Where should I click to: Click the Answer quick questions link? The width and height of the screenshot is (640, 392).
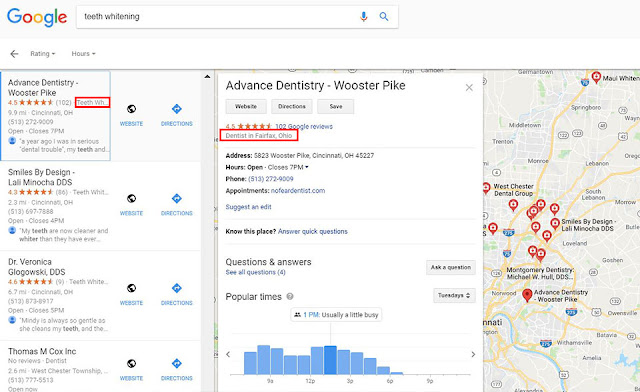(313, 232)
